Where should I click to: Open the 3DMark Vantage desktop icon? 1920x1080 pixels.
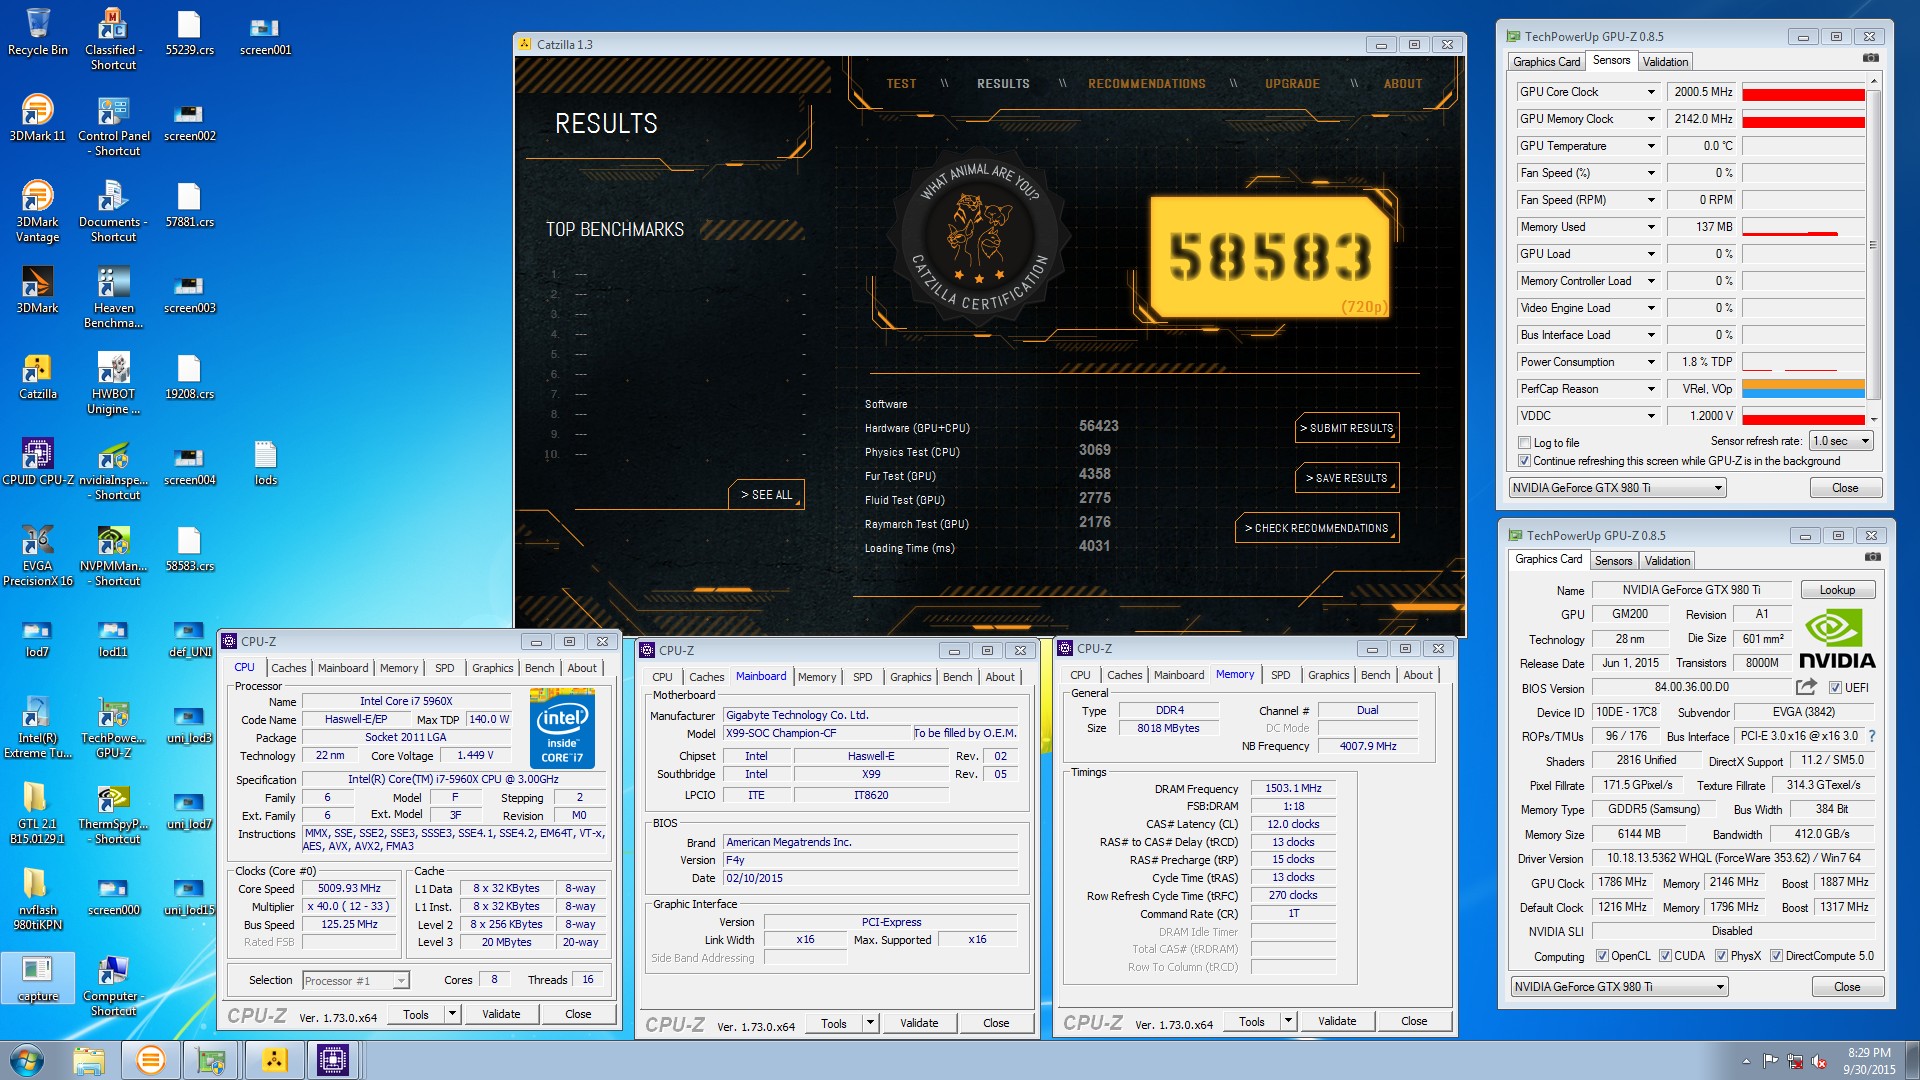[x=38, y=211]
